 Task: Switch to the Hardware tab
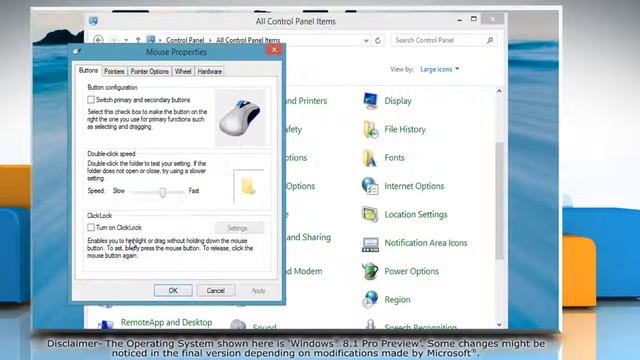209,71
